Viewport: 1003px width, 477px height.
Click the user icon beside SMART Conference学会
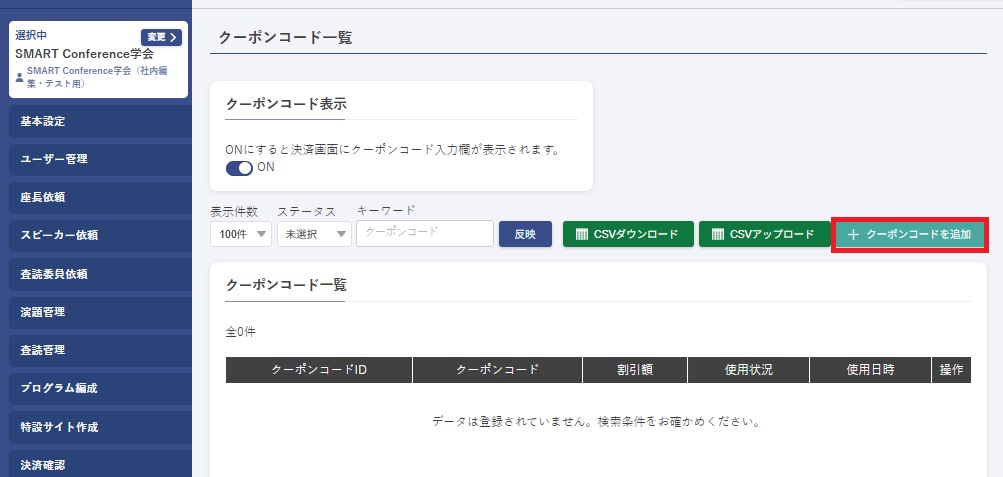(x=20, y=75)
